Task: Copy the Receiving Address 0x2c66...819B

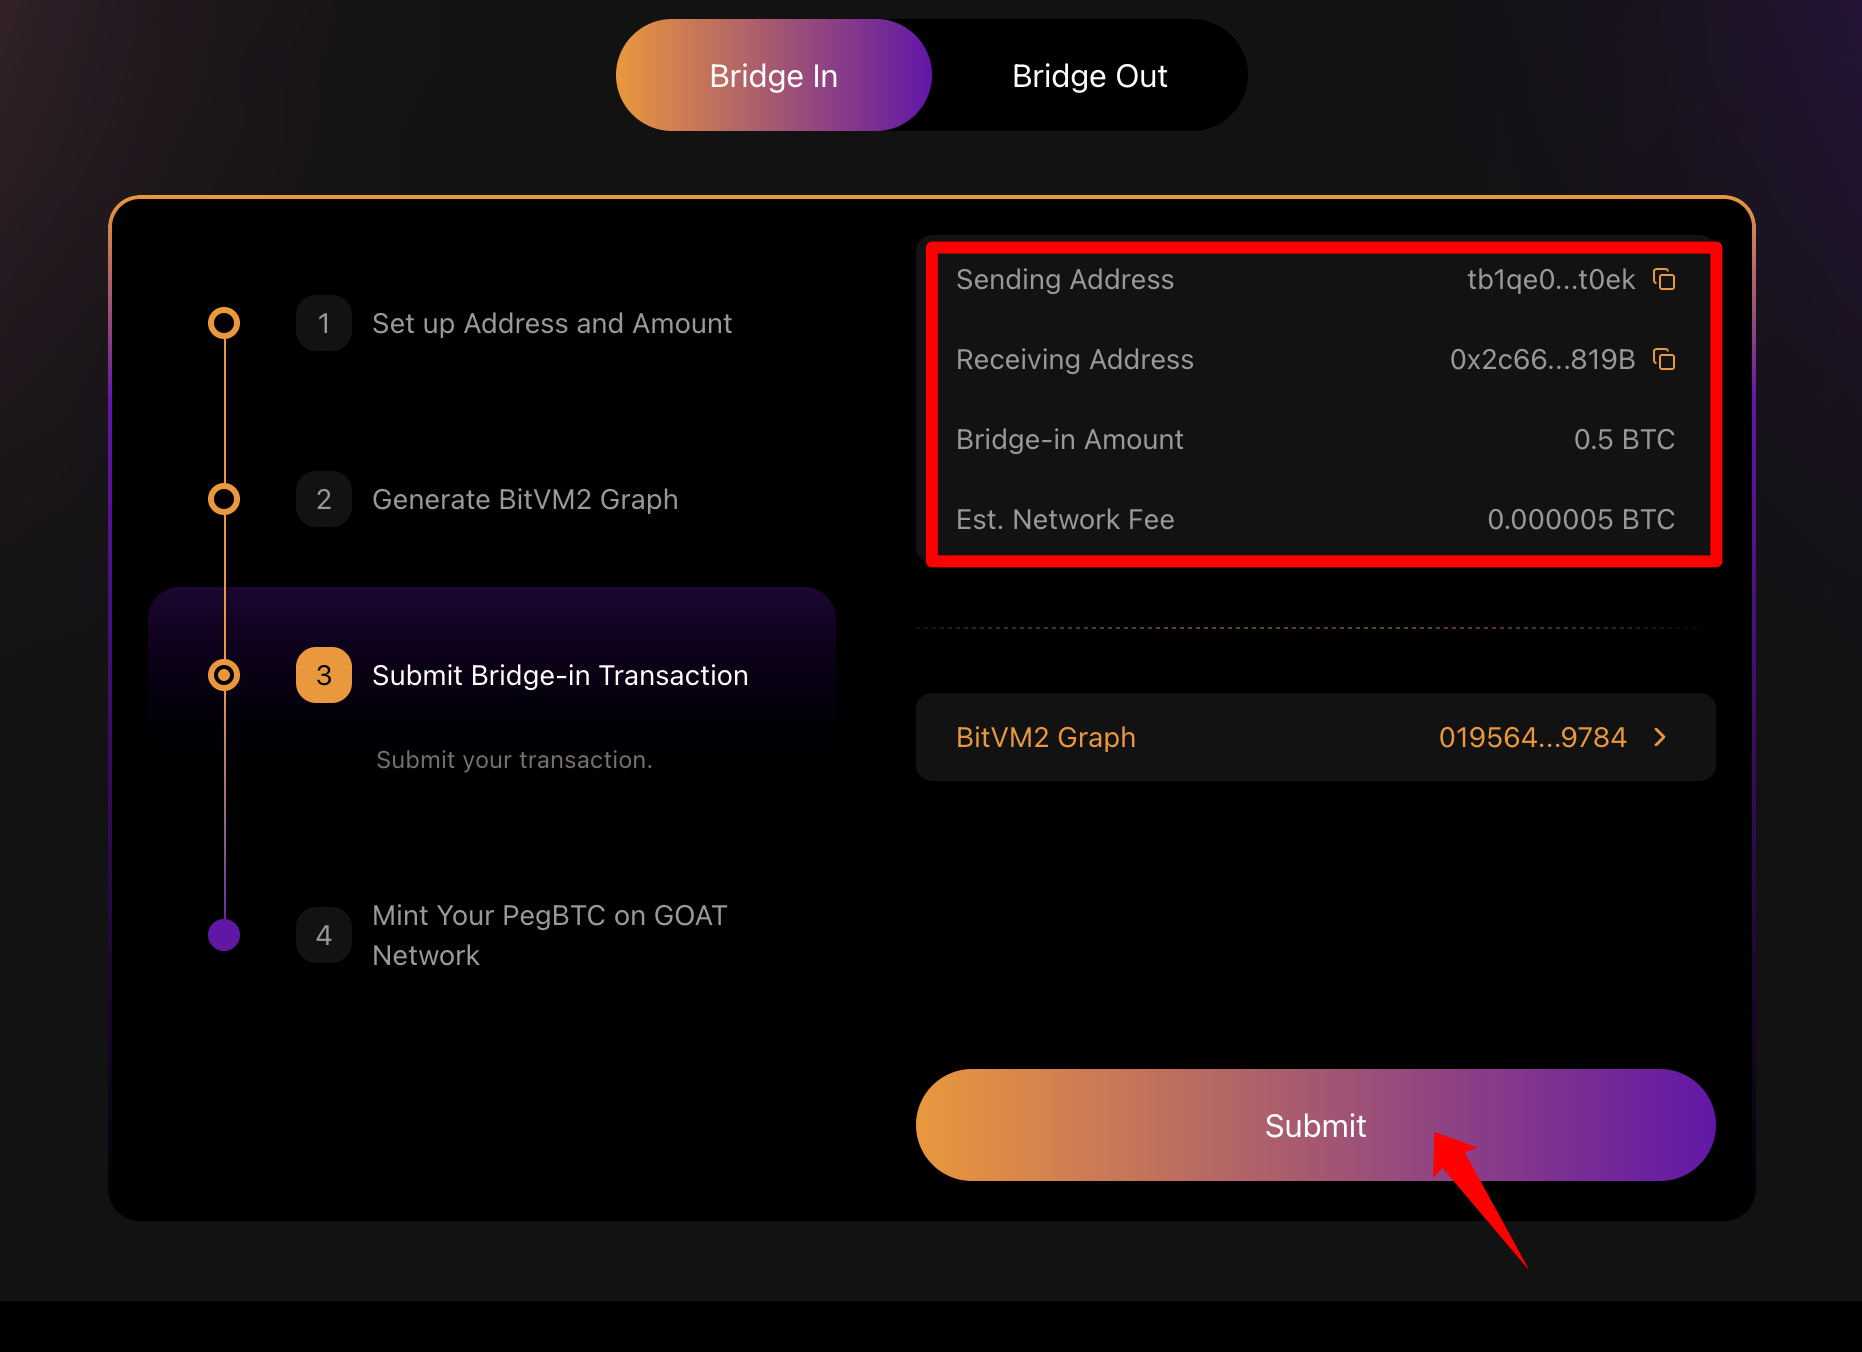Action: click(x=1664, y=359)
